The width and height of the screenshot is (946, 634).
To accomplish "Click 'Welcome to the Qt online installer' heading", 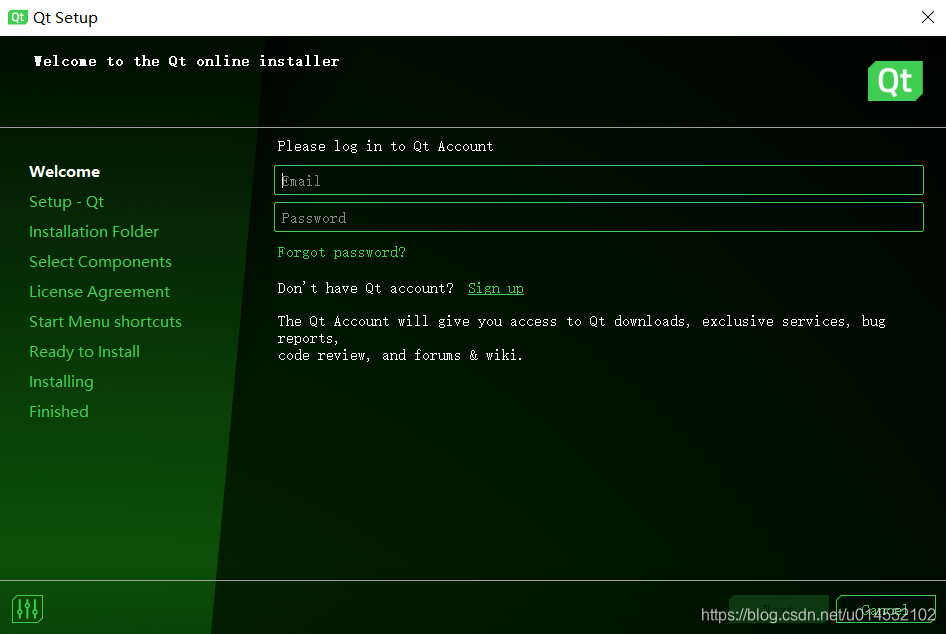I will point(186,61).
